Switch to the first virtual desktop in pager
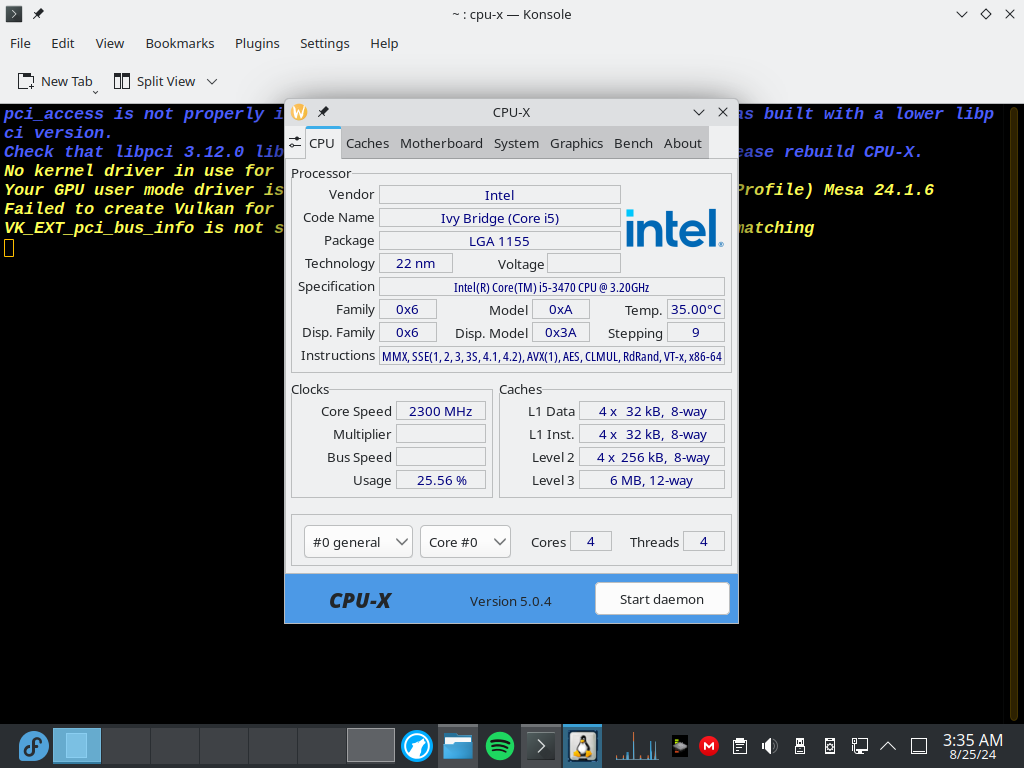The height and width of the screenshot is (768, 1024). pos(76,745)
